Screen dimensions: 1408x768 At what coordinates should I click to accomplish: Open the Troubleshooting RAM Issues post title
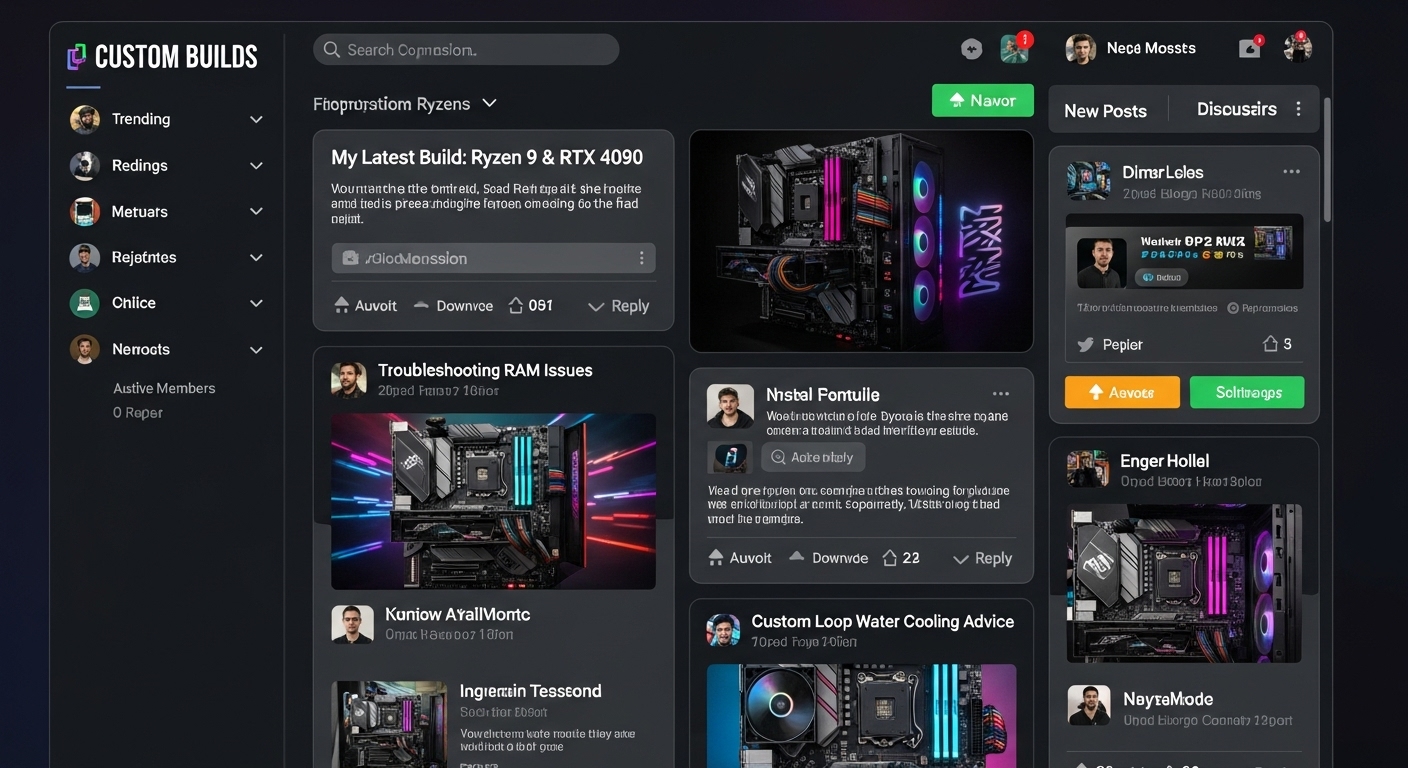tap(485, 370)
